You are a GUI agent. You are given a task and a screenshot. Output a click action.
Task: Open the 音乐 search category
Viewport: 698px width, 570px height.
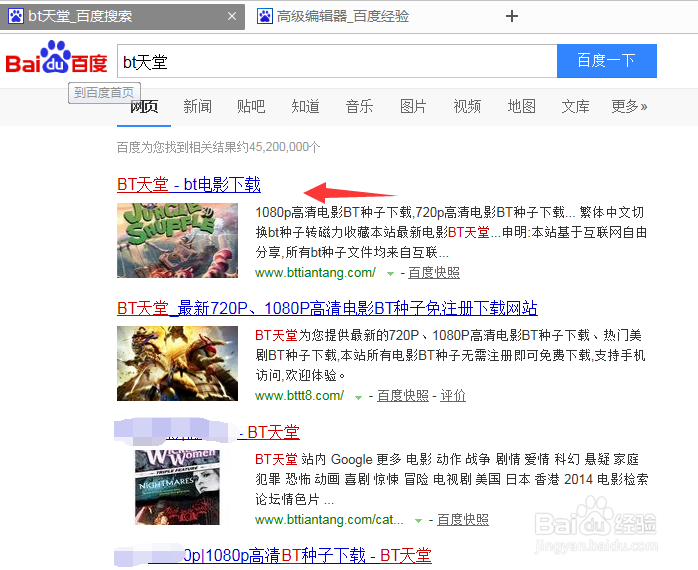click(359, 107)
